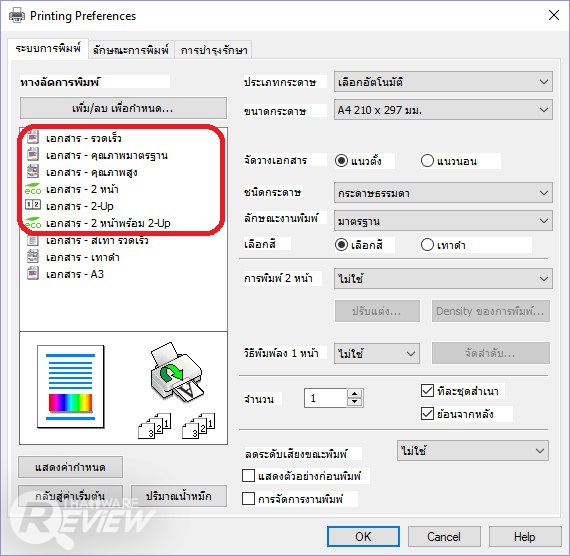Click the Cancel button
The height and width of the screenshot is (556, 570).
(444, 536)
